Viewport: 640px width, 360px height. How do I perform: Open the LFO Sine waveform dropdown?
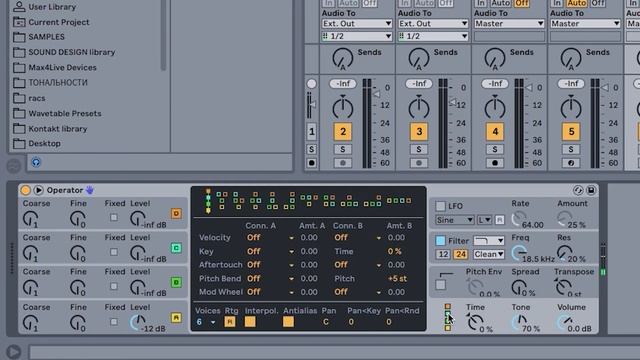click(x=454, y=220)
